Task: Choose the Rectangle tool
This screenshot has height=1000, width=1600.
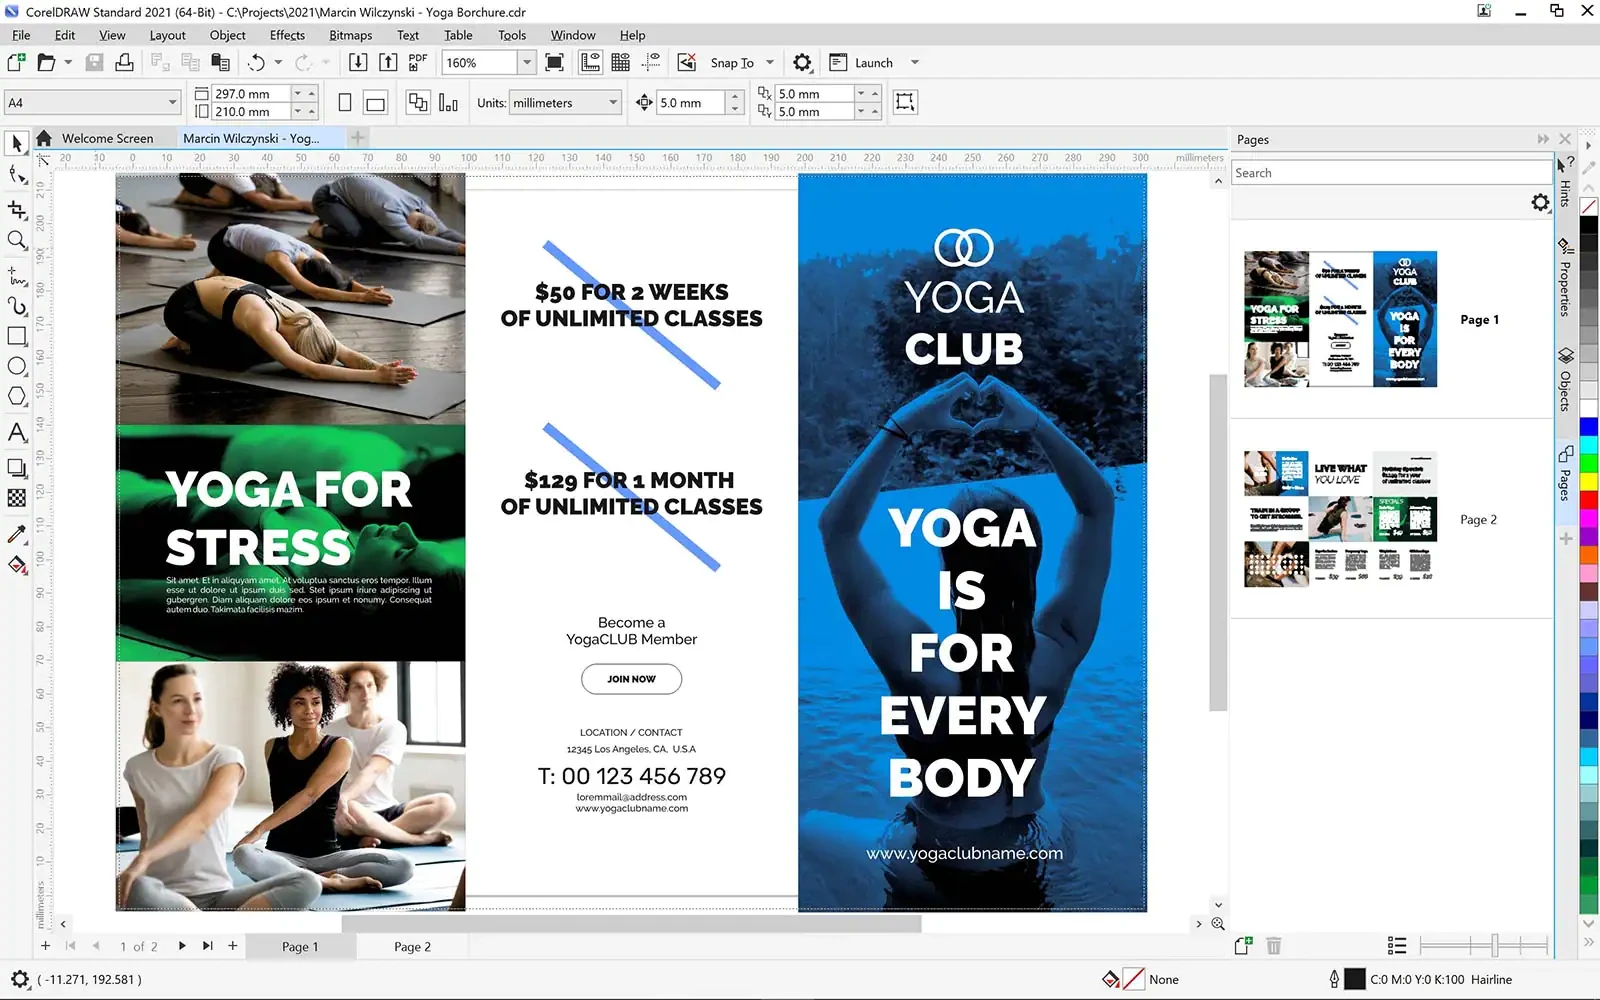Action: pyautogui.click(x=16, y=336)
